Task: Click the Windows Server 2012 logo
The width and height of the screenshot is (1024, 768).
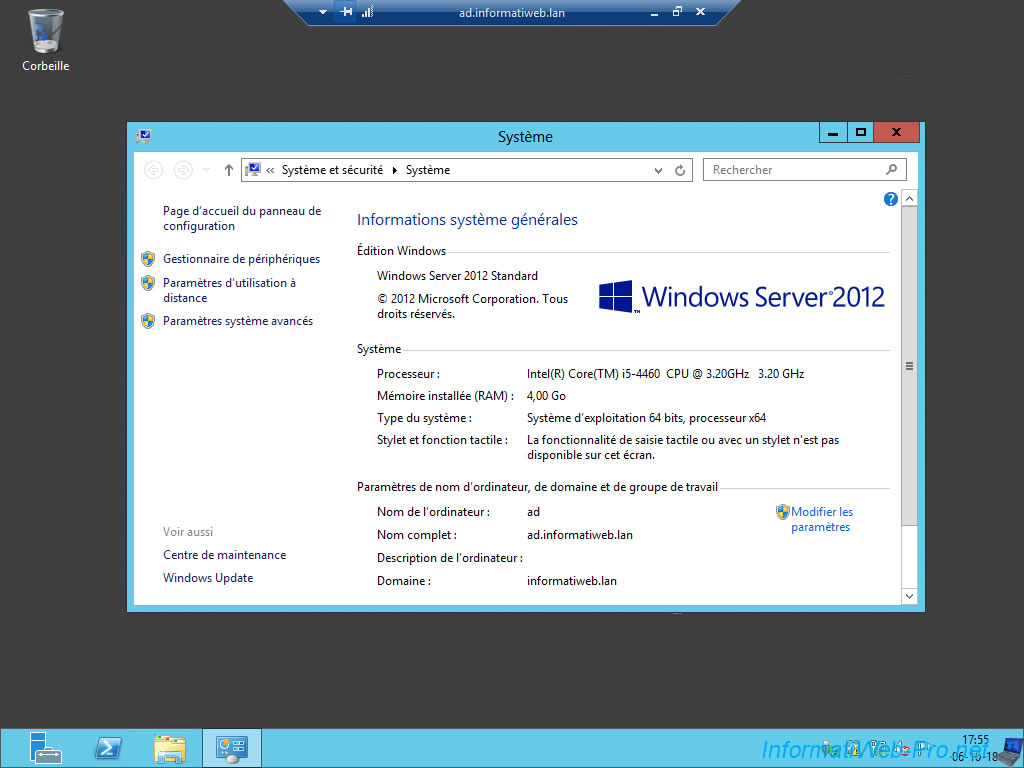Action: (742, 296)
